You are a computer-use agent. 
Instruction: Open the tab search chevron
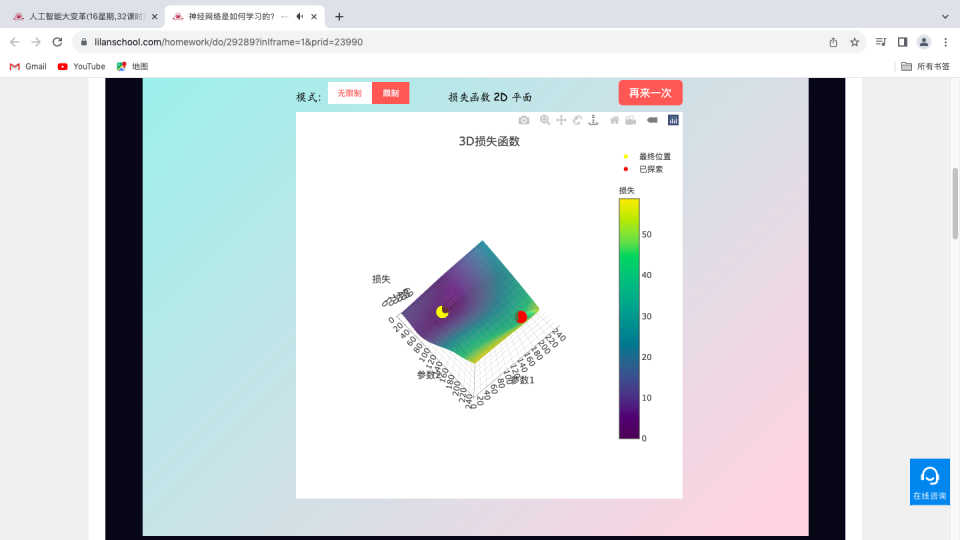(945, 17)
